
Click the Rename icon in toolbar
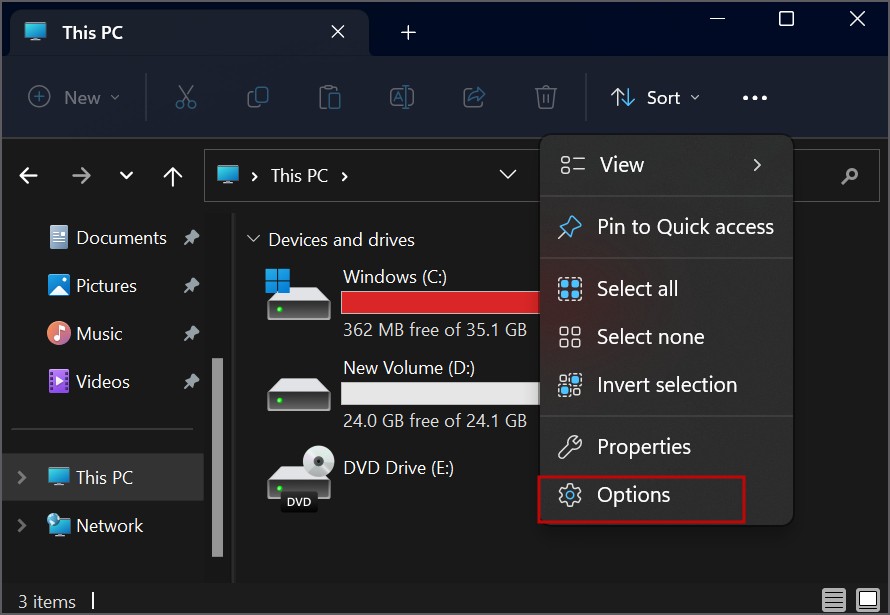(x=402, y=98)
